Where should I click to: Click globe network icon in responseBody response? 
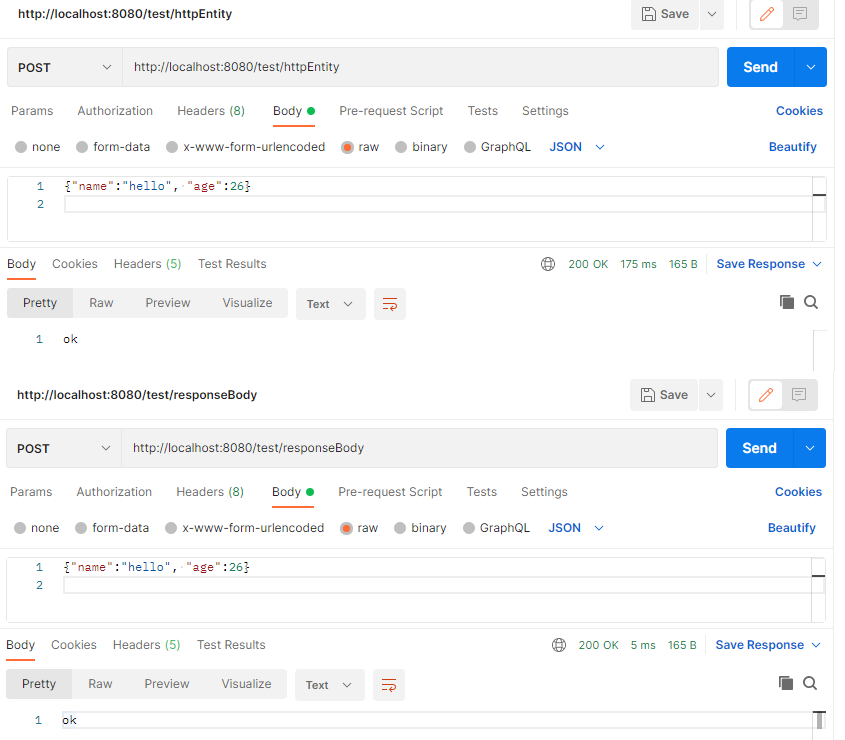point(559,645)
